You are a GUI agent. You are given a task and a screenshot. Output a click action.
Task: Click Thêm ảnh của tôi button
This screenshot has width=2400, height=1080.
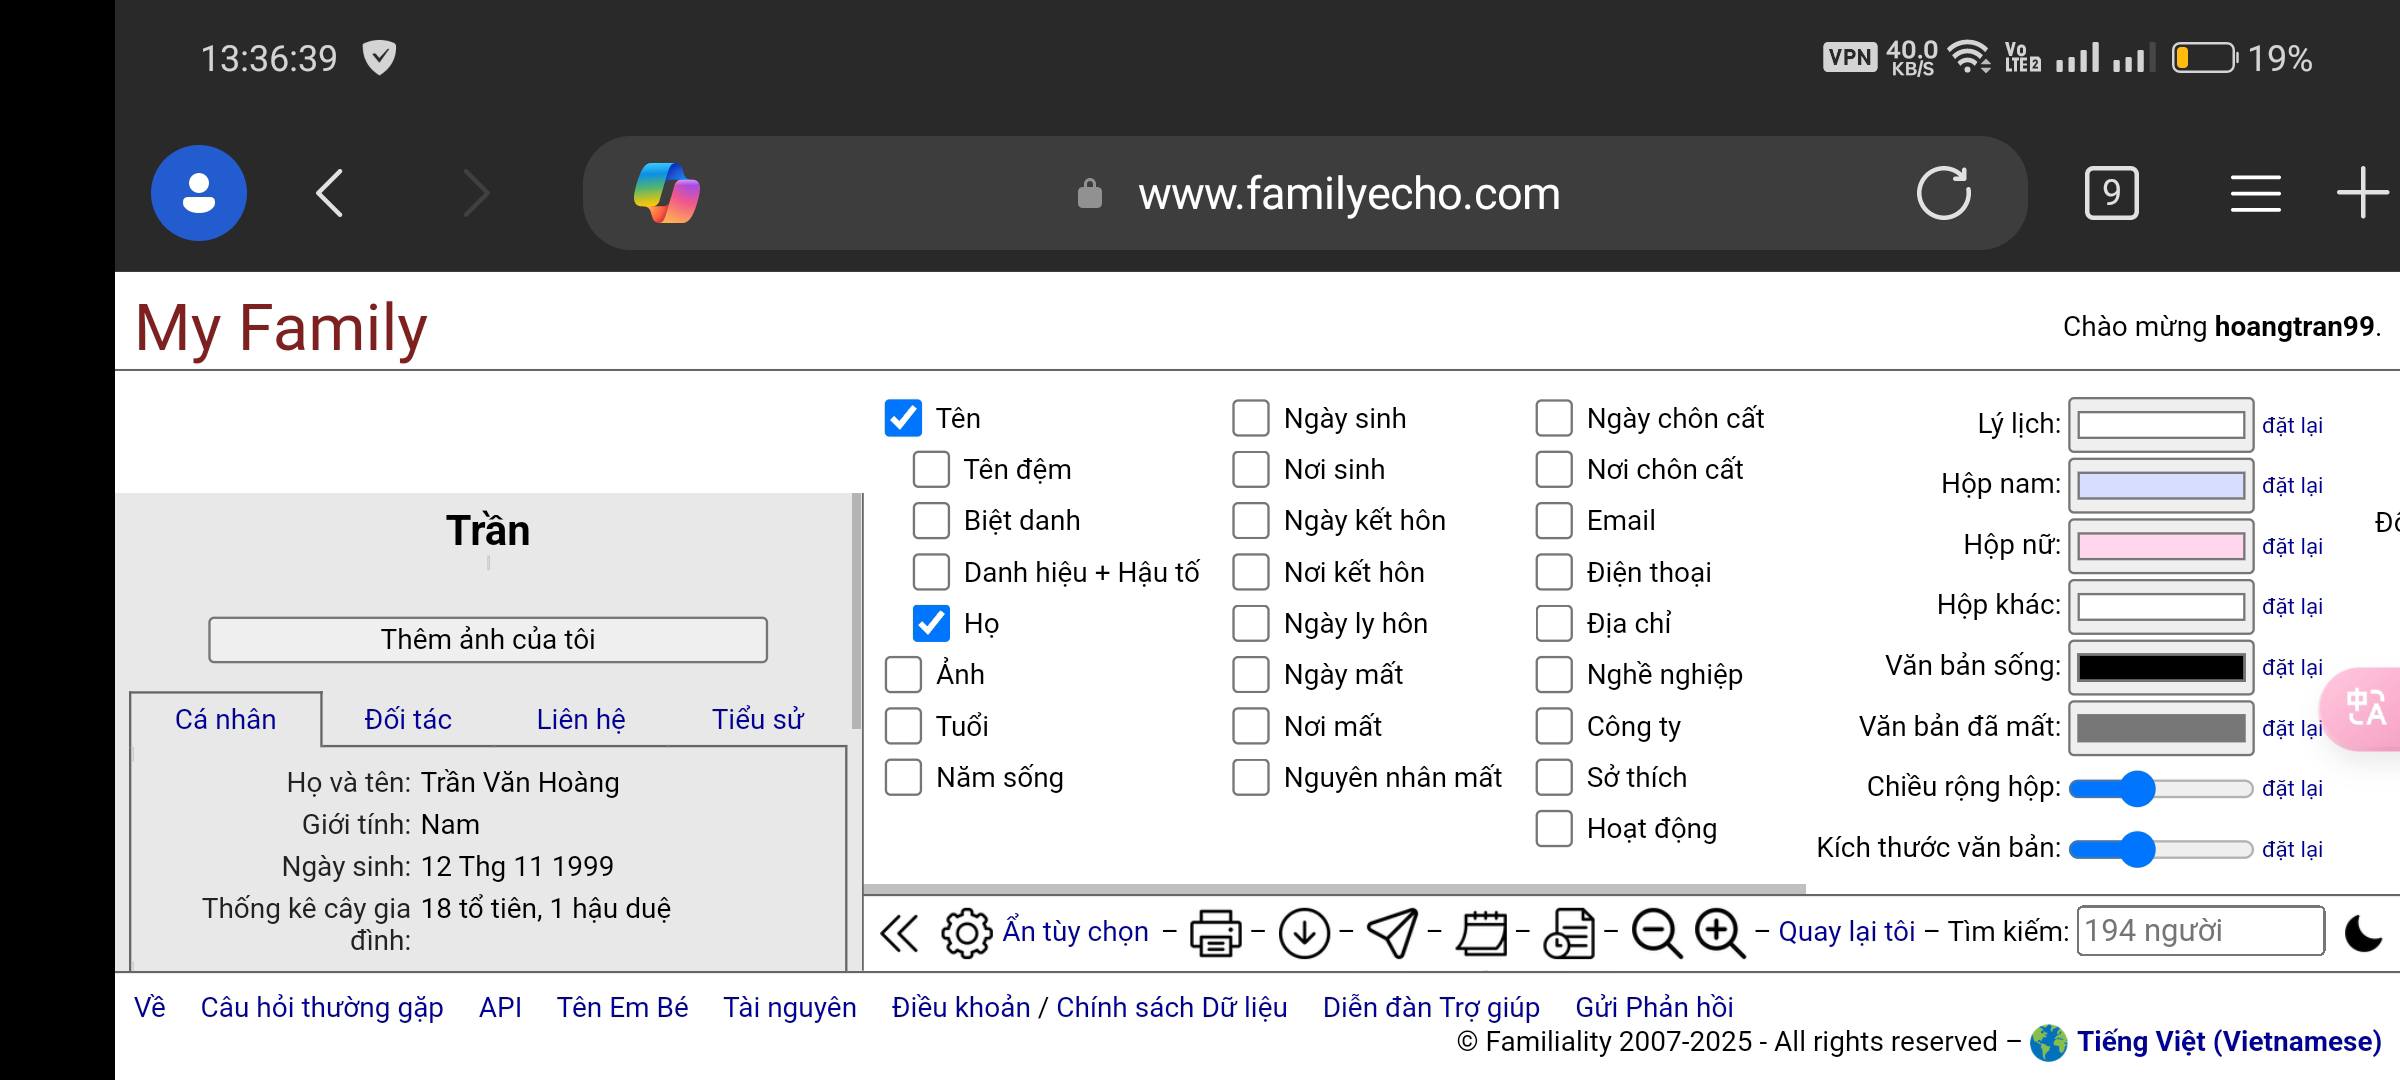488,640
